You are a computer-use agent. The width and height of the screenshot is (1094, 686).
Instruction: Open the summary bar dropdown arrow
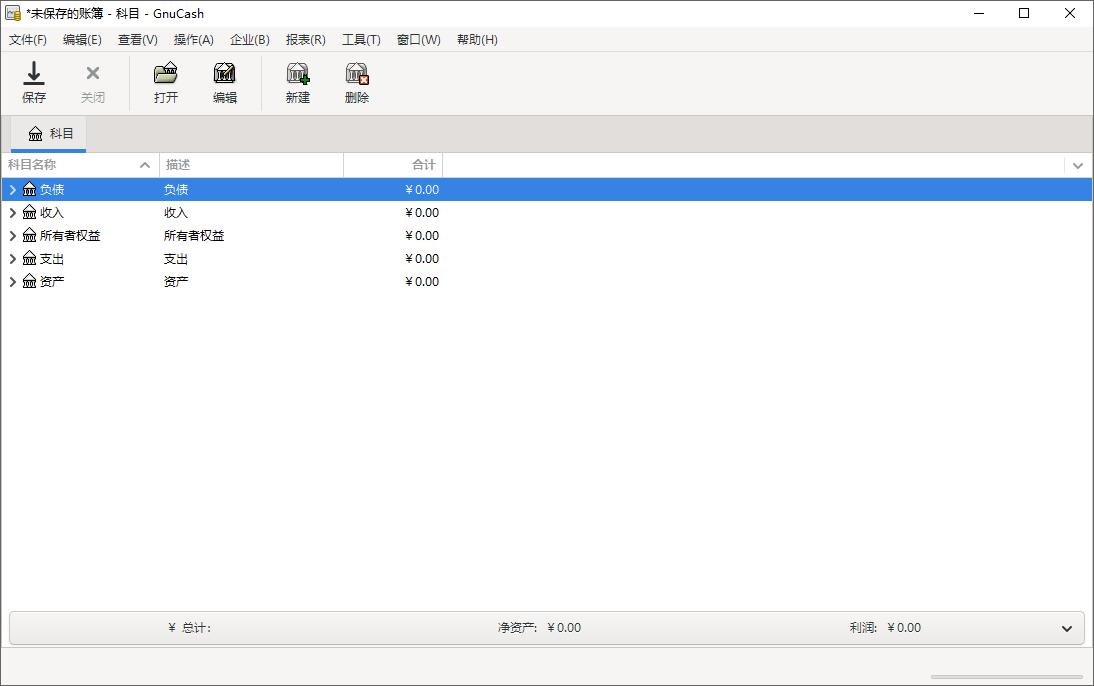[1067, 628]
